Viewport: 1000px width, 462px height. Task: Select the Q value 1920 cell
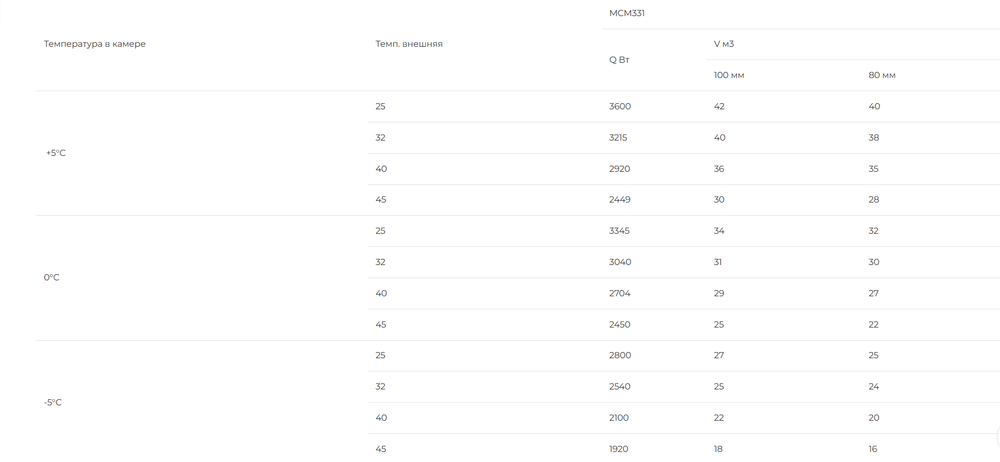(619, 449)
